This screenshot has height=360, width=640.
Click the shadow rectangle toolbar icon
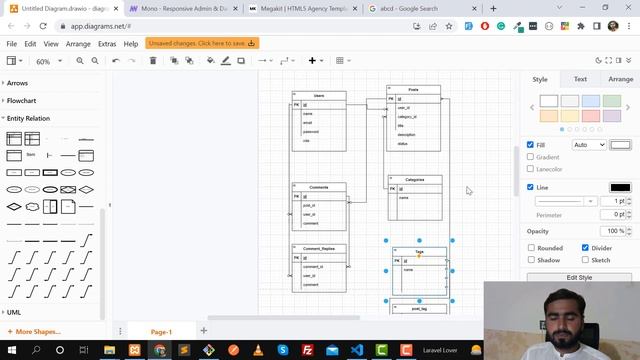[241, 60]
